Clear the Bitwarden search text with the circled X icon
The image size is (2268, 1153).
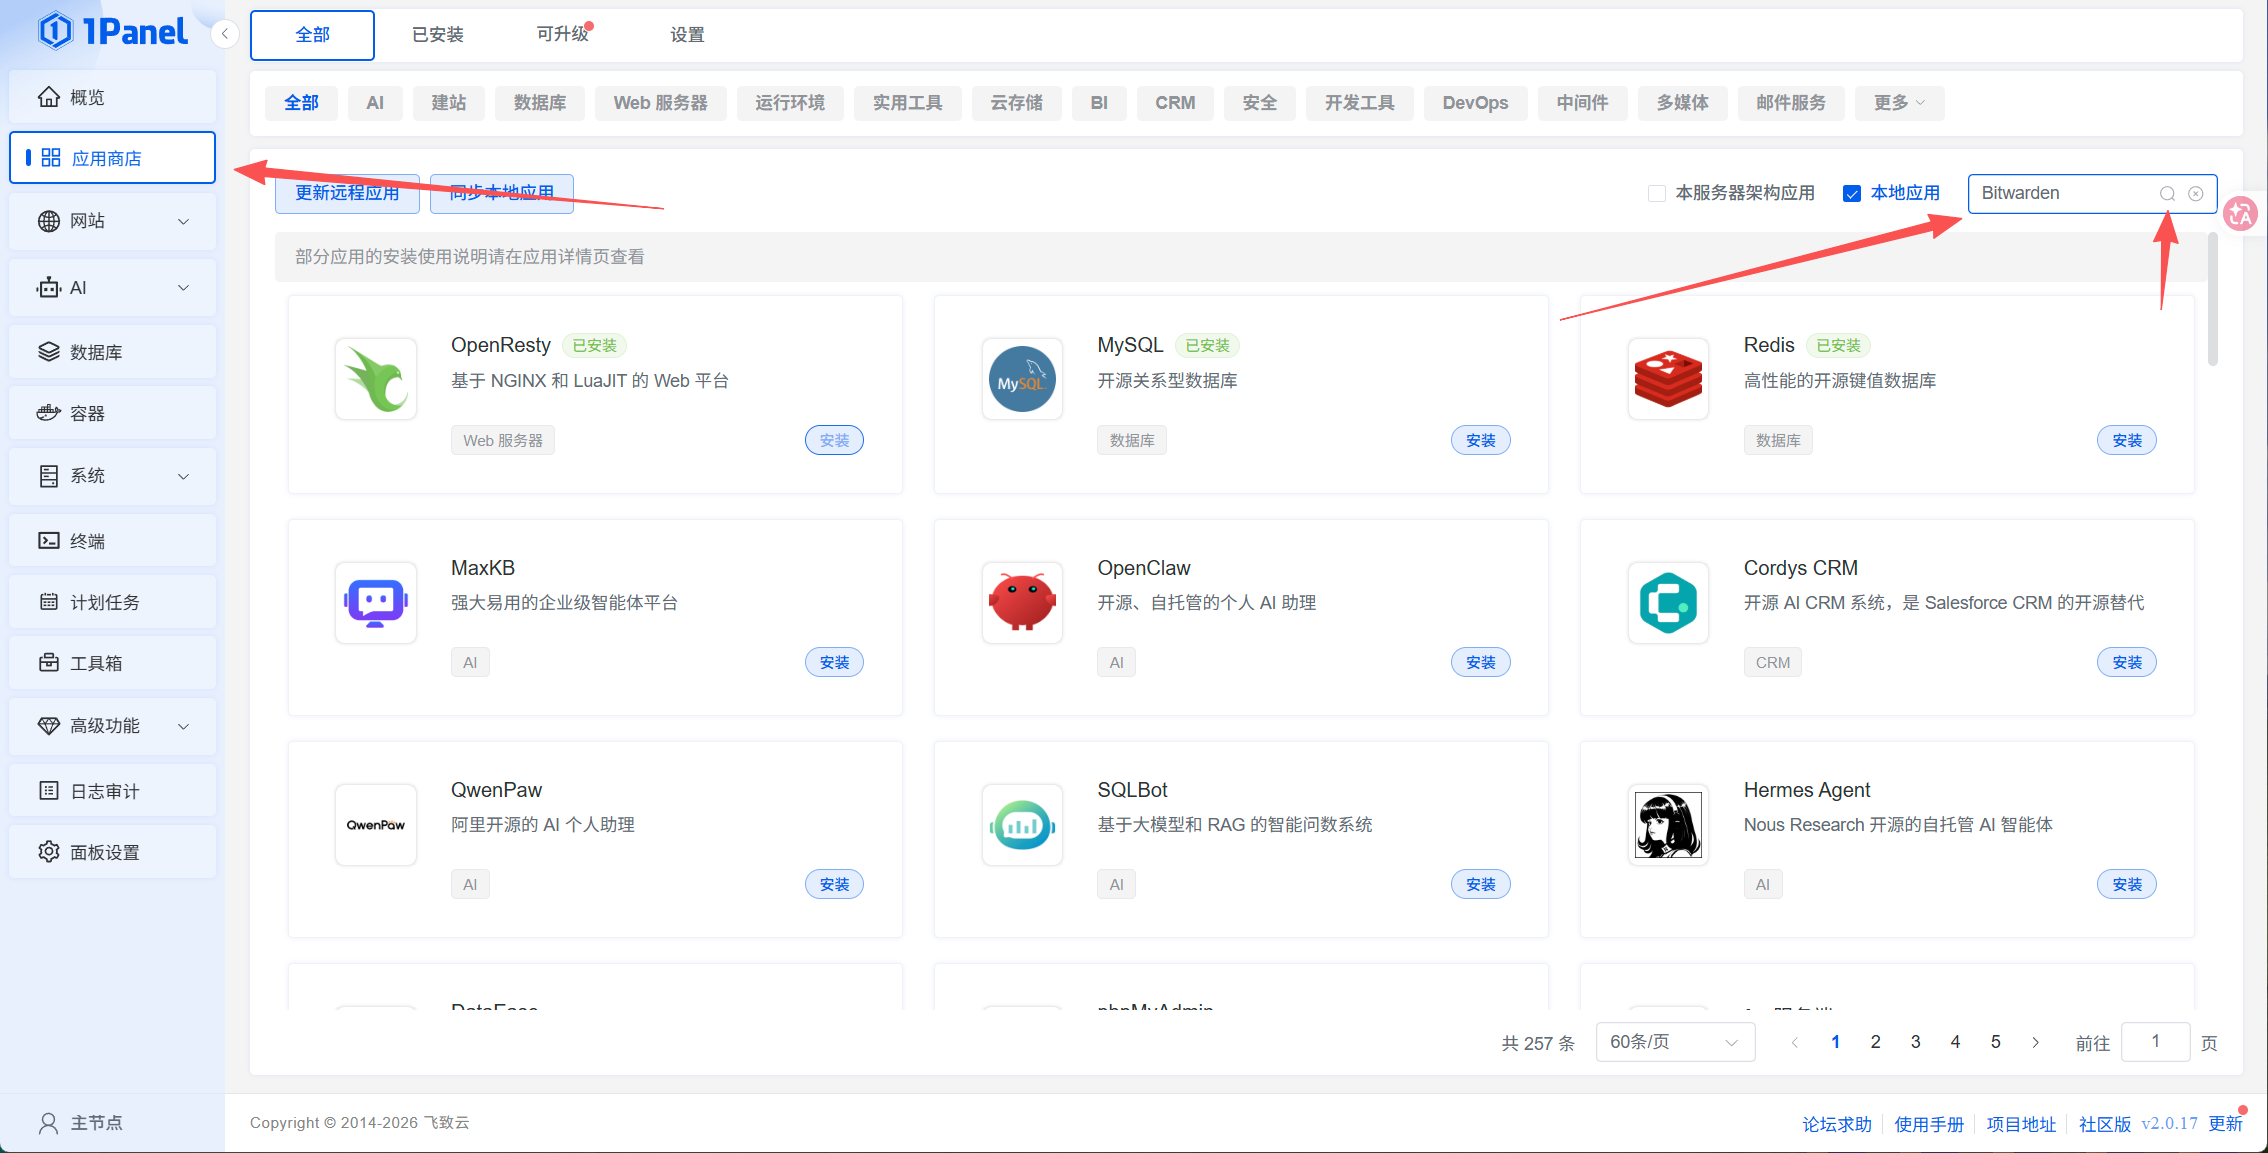click(x=2195, y=194)
